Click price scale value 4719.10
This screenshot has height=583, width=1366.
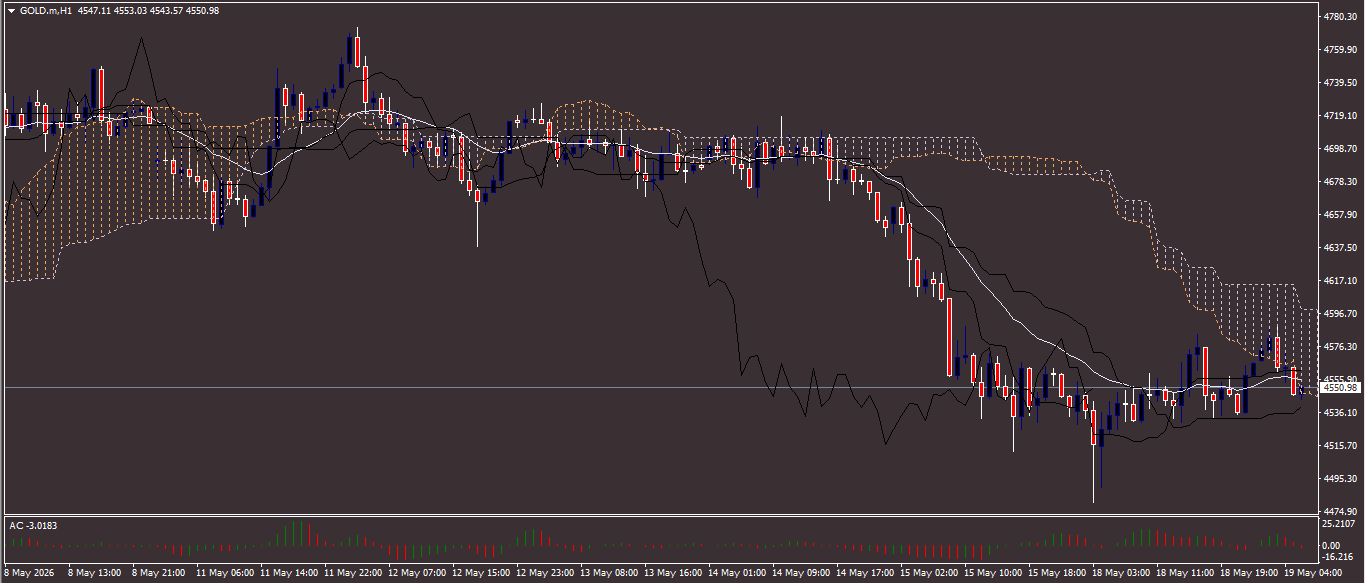tap(1338, 116)
